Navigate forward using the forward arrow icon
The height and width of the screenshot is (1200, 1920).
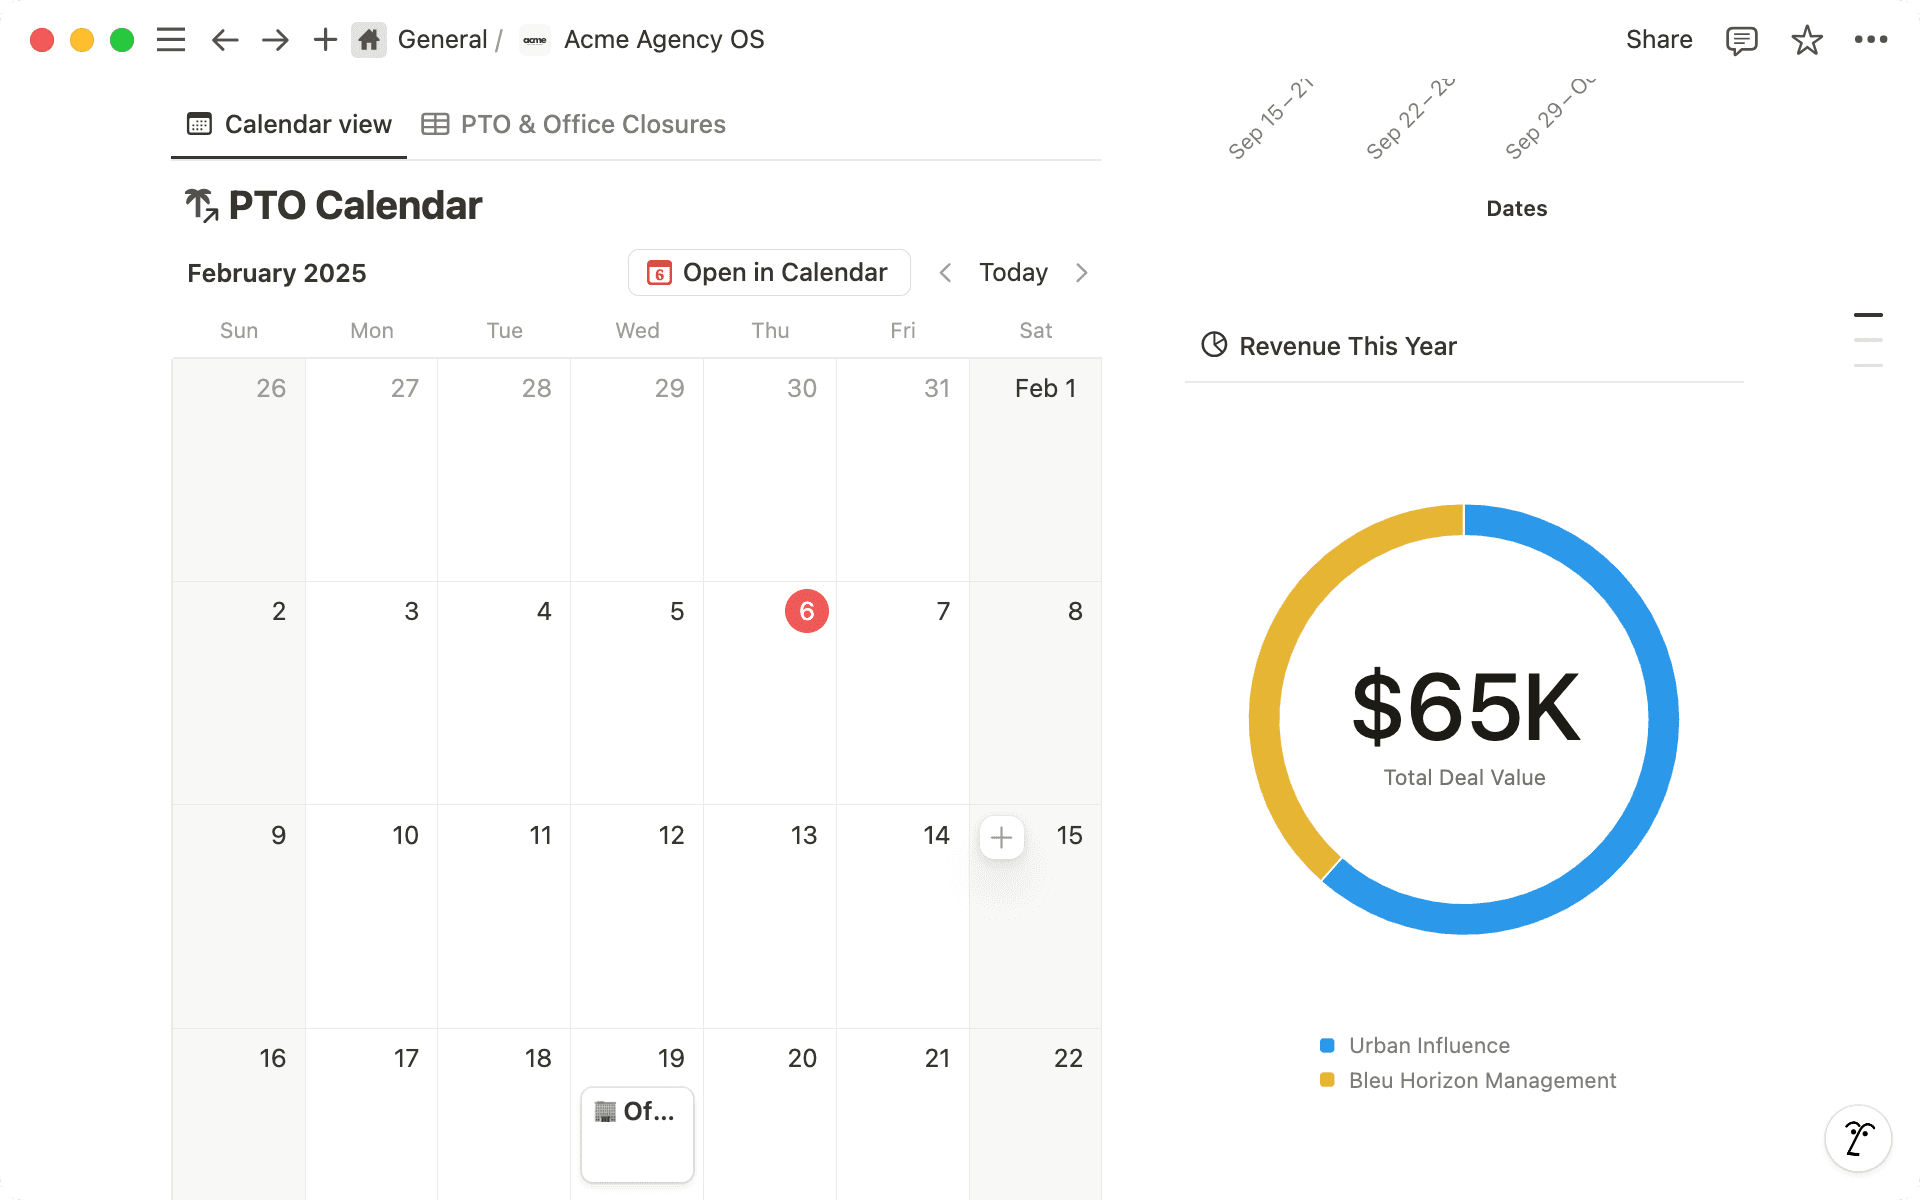[274, 39]
